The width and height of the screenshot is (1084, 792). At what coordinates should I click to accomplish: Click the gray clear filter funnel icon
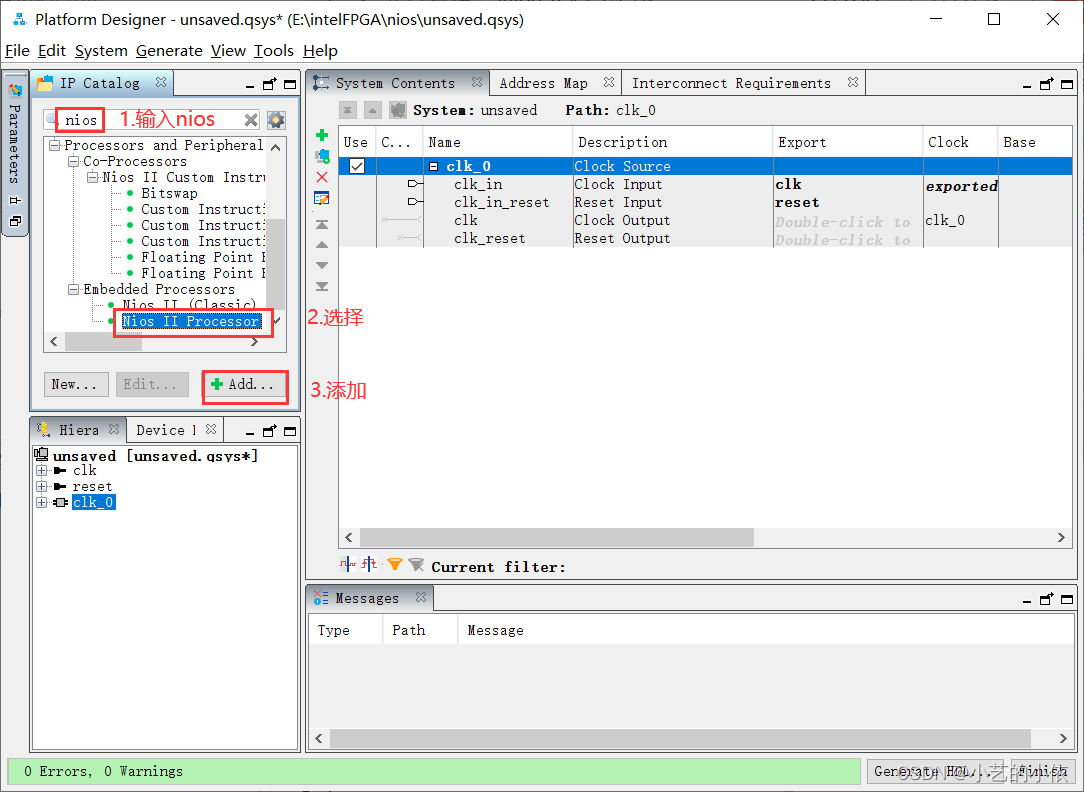pyautogui.click(x=416, y=565)
